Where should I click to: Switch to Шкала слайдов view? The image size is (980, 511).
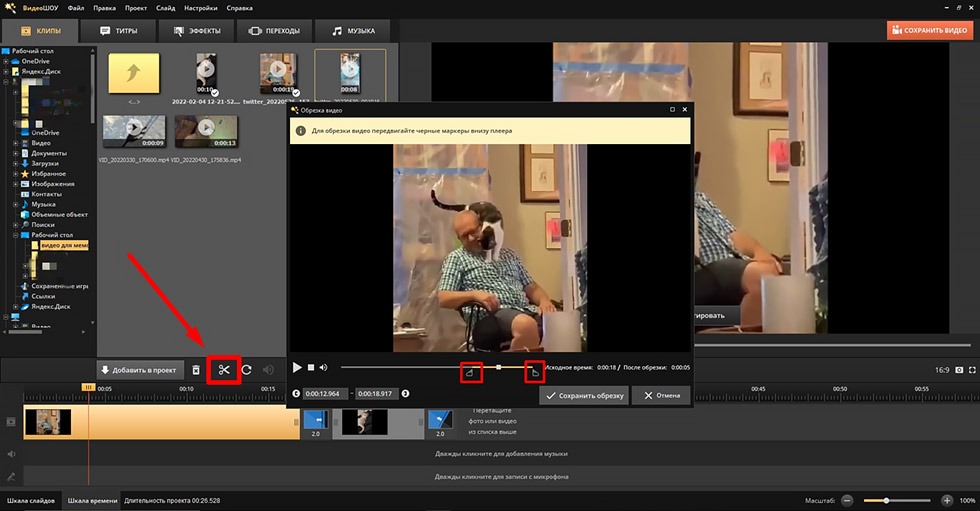point(31,500)
